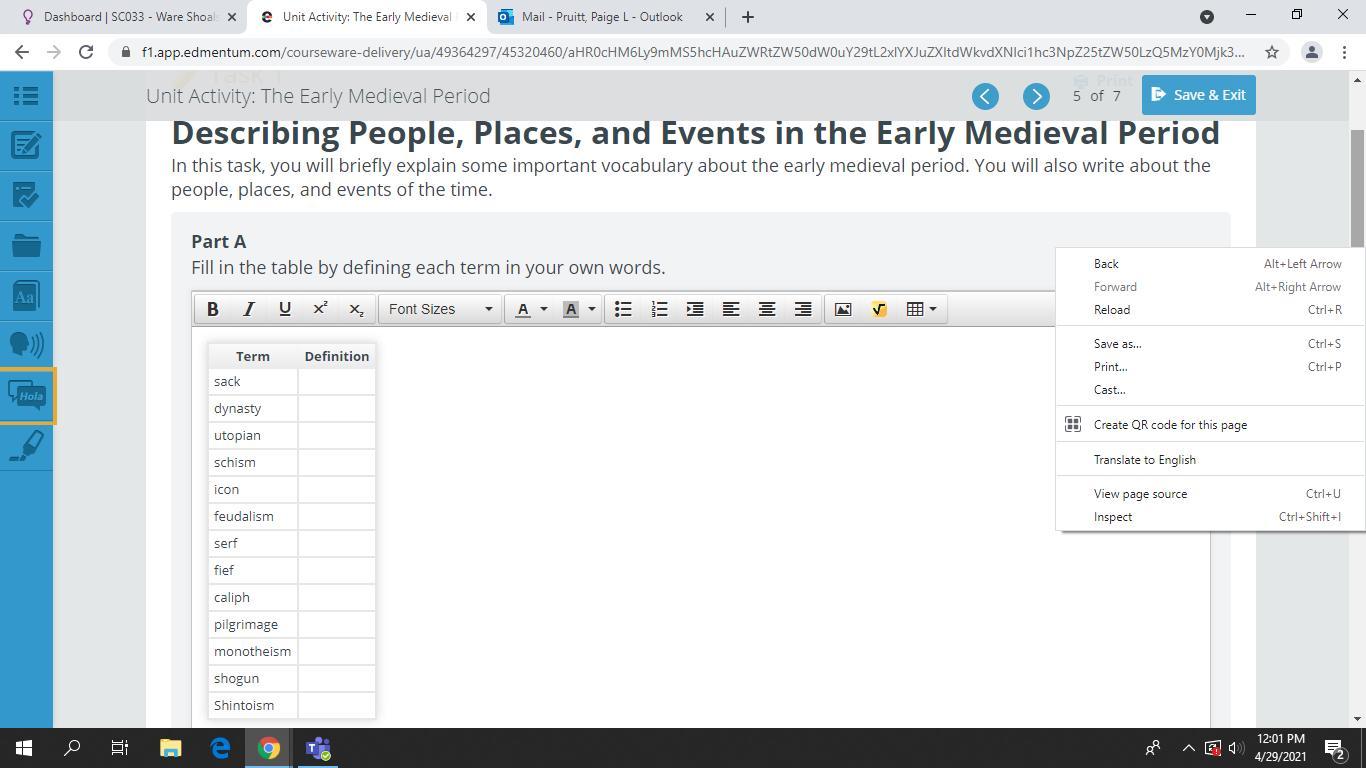Choose Back from the context menu
The height and width of the screenshot is (768, 1366).
click(x=1211, y=264)
